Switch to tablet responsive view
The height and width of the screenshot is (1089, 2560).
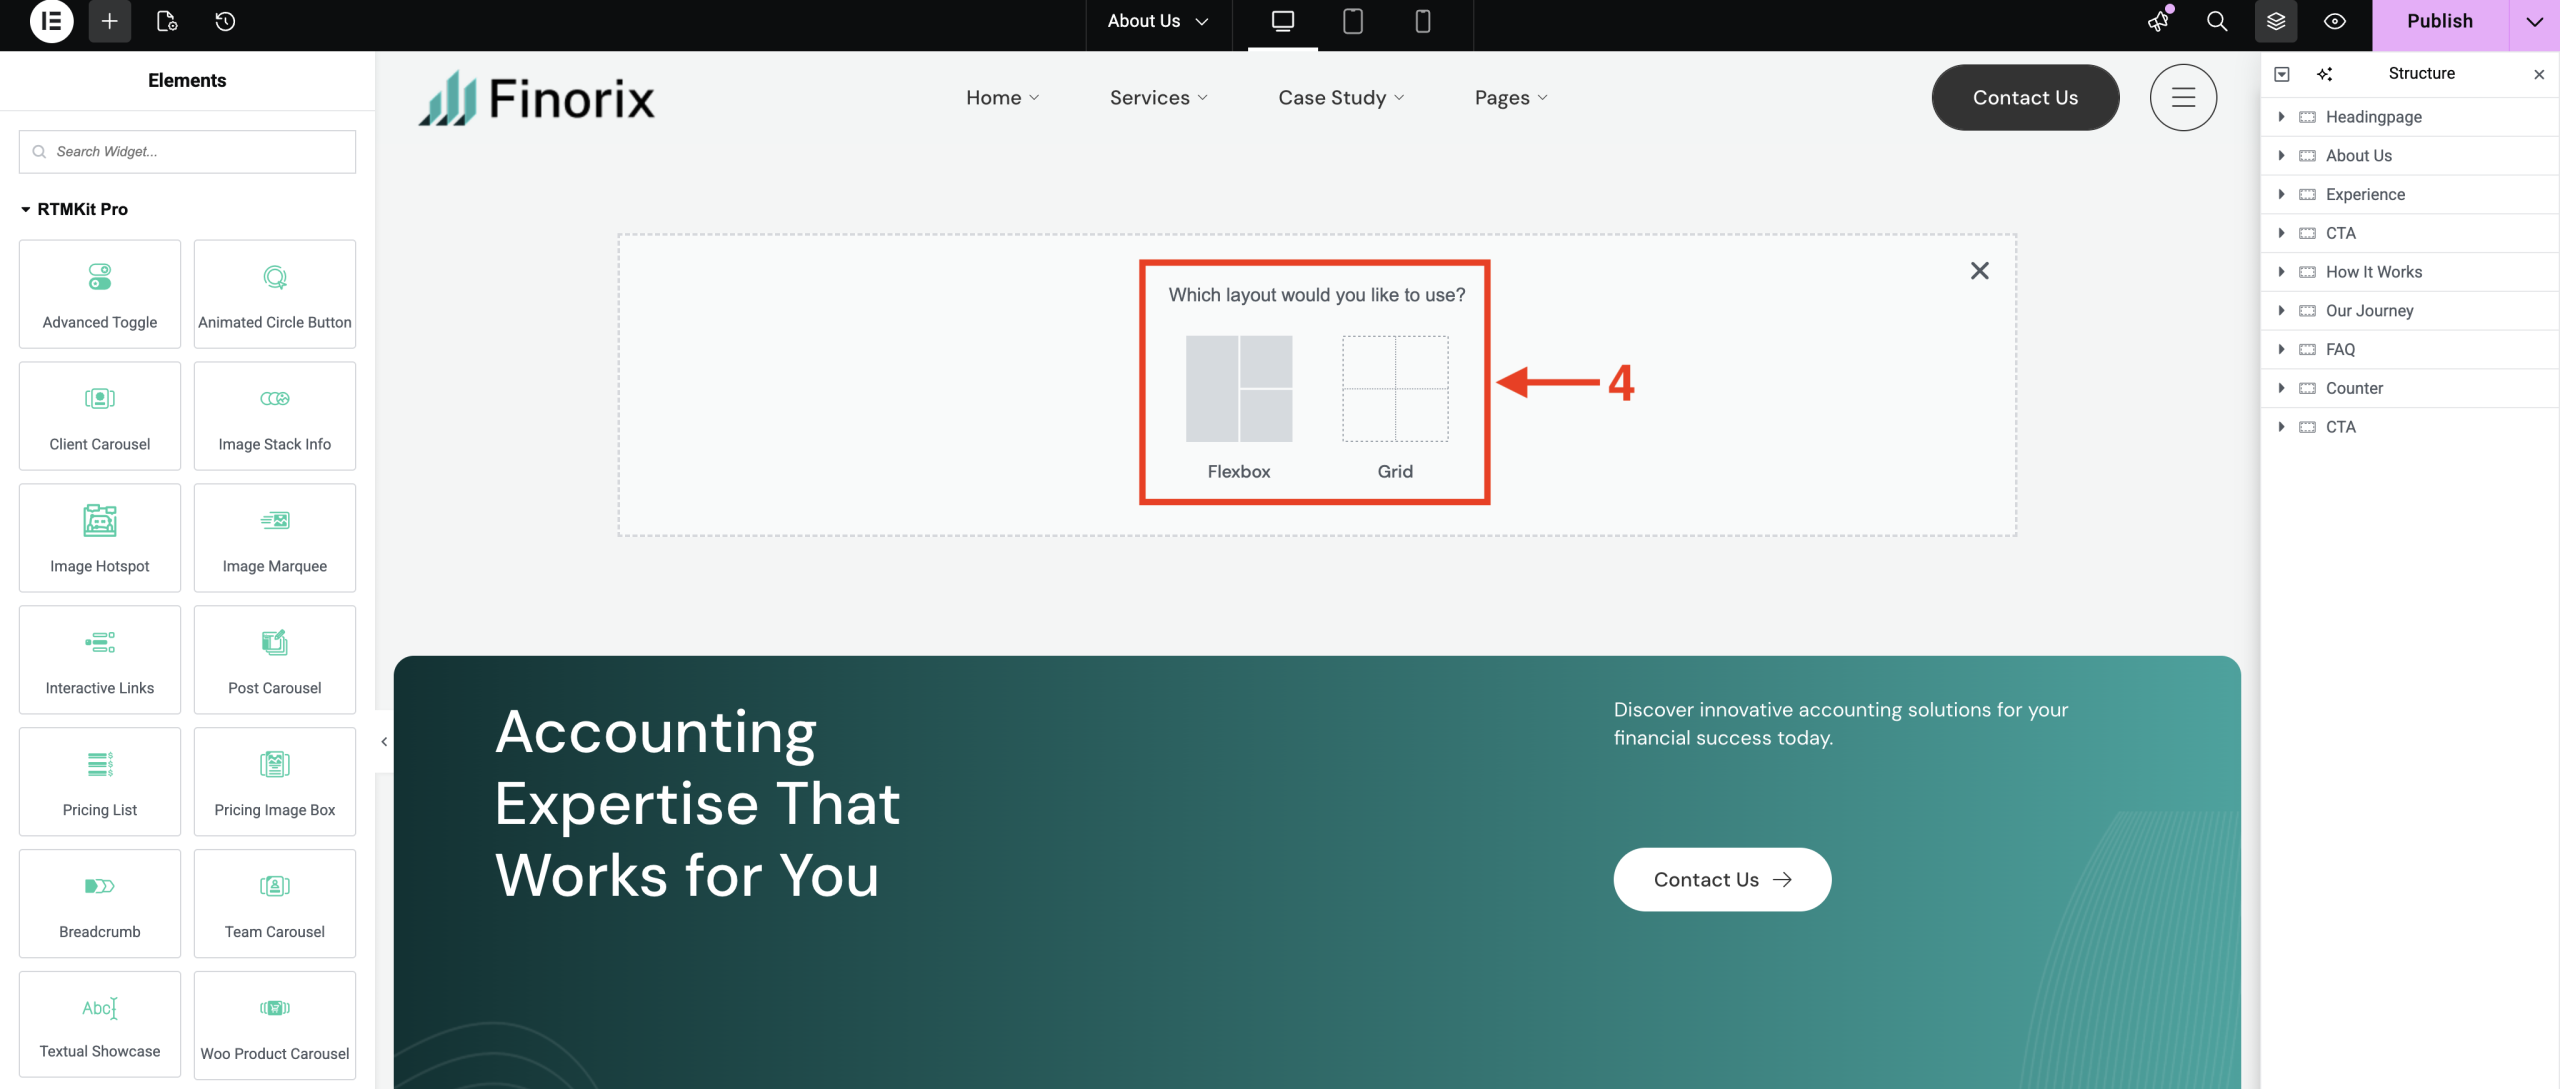tap(1352, 21)
